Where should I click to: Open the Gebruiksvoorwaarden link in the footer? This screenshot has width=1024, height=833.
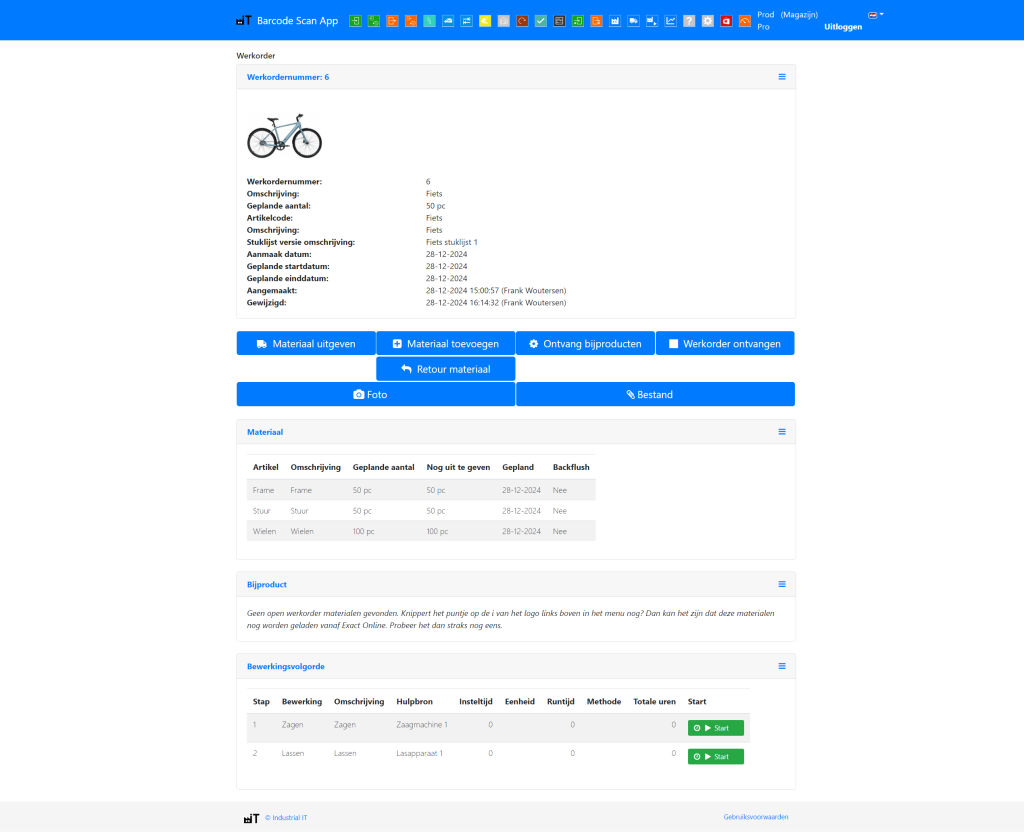[x=757, y=817]
